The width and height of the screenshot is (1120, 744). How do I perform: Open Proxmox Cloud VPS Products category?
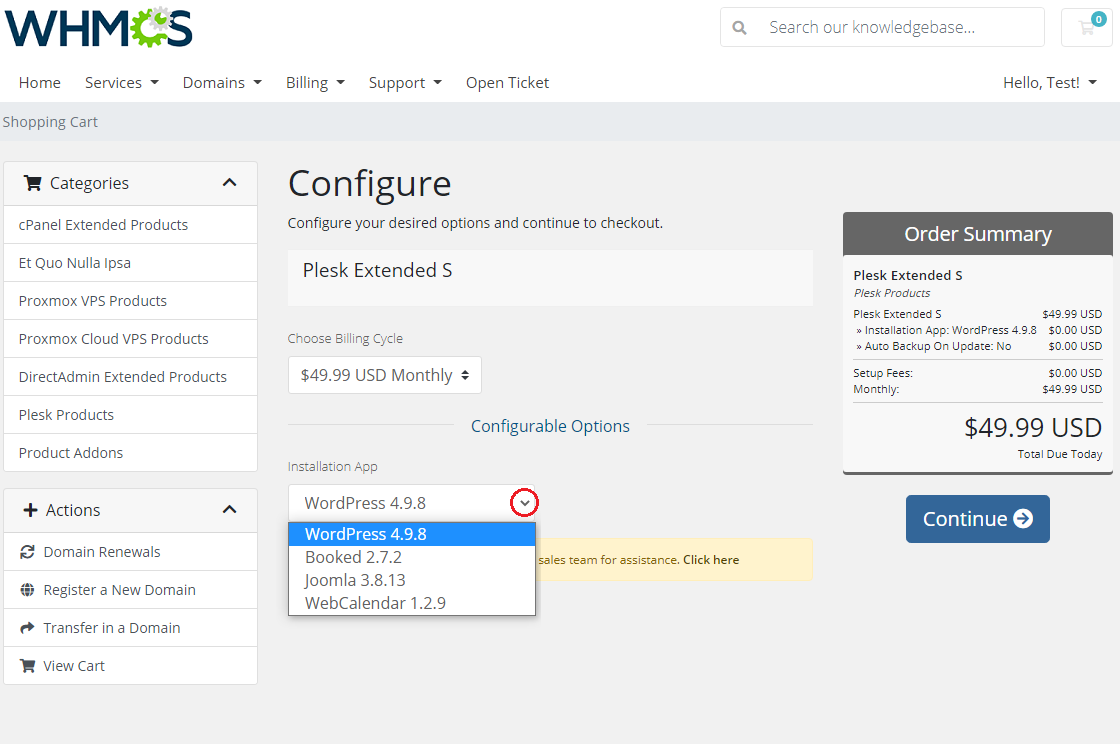point(130,338)
